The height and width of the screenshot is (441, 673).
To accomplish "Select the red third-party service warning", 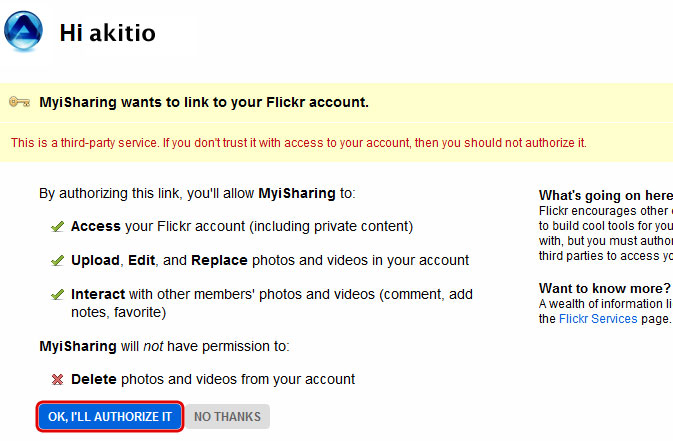I will click(298, 143).
